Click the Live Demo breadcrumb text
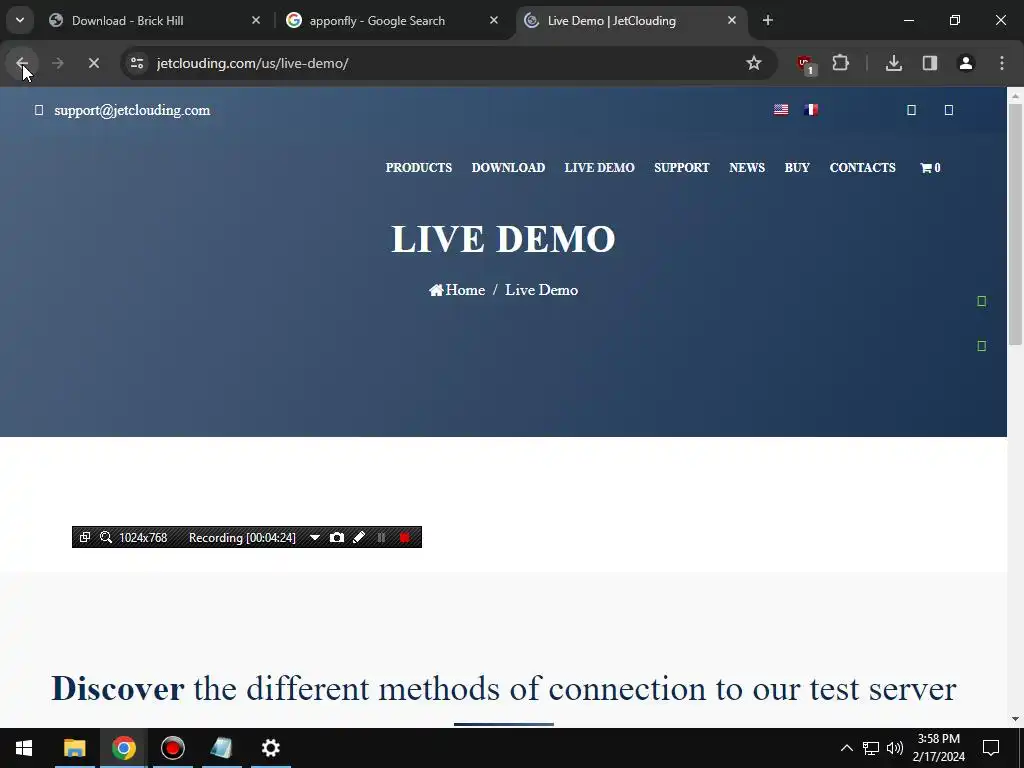Screen dimensions: 1024x768 [541, 290]
